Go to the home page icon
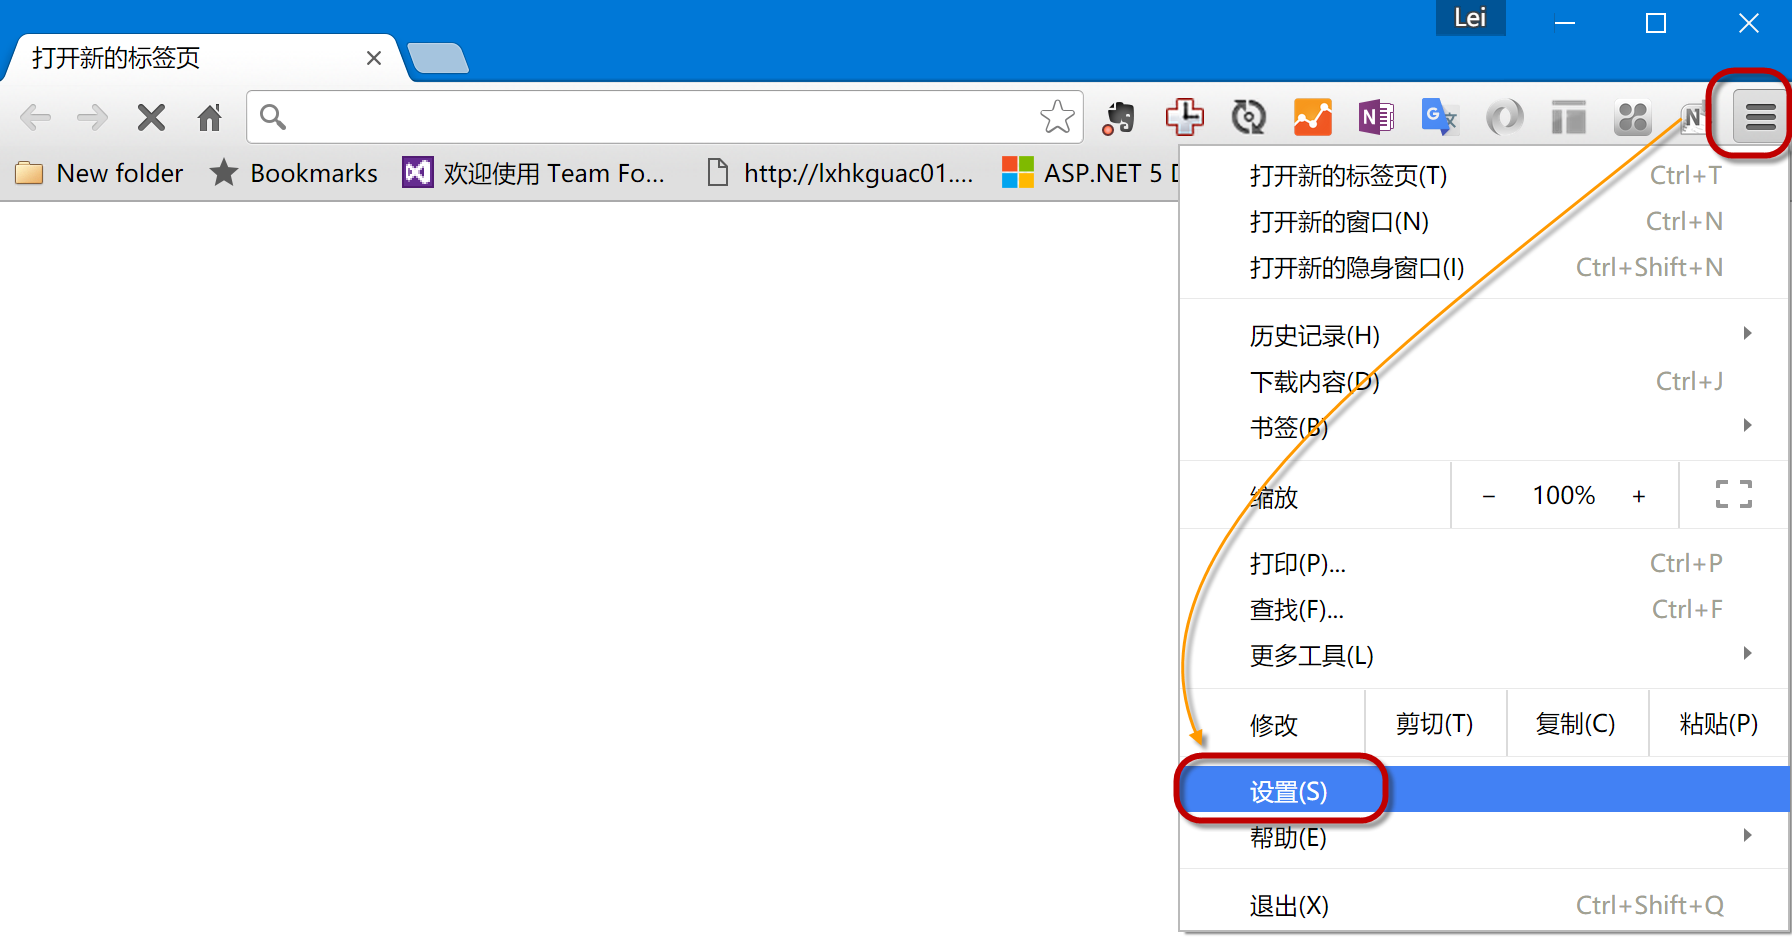The height and width of the screenshot is (944, 1792). [x=210, y=118]
